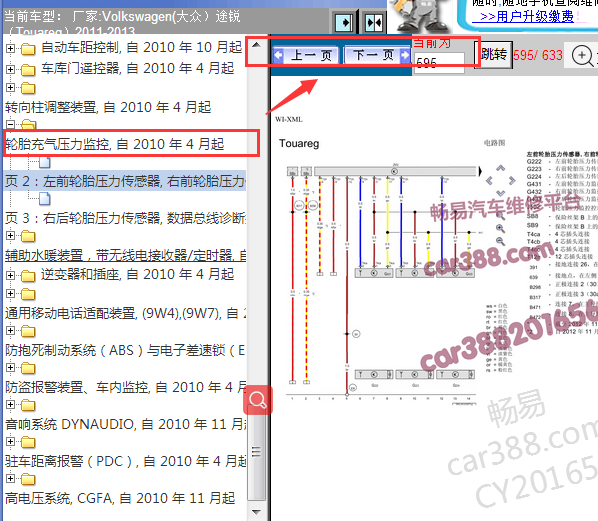The height and width of the screenshot is (521, 598).
Task: Click the 跳转 jump button
Action: [493, 55]
